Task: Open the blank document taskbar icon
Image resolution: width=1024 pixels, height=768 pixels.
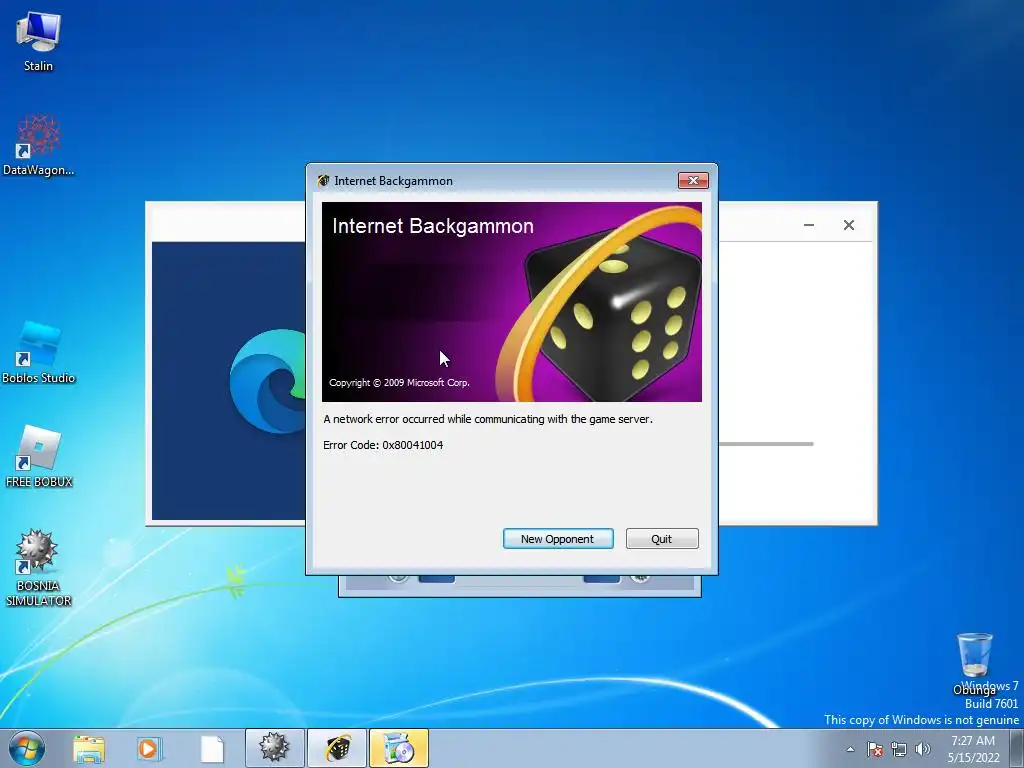Action: [212, 748]
